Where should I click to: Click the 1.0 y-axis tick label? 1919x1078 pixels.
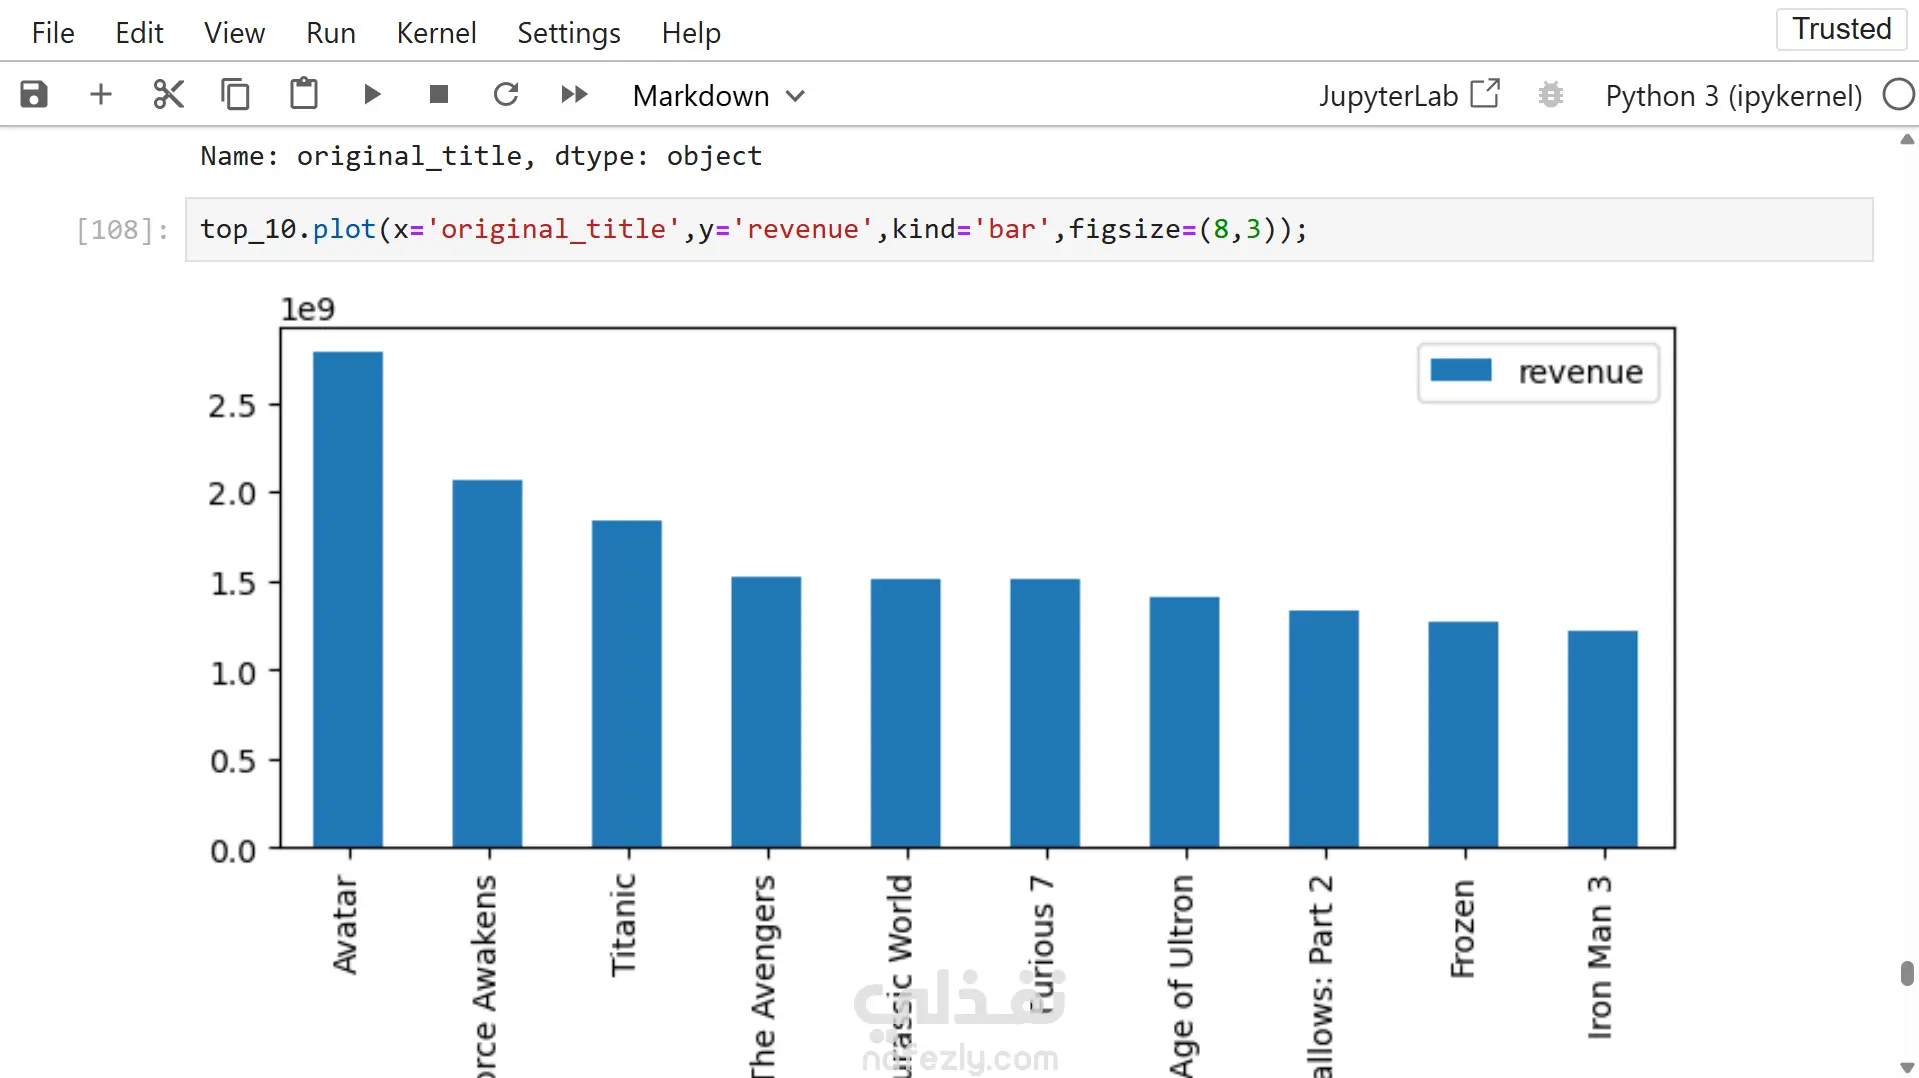232,673
